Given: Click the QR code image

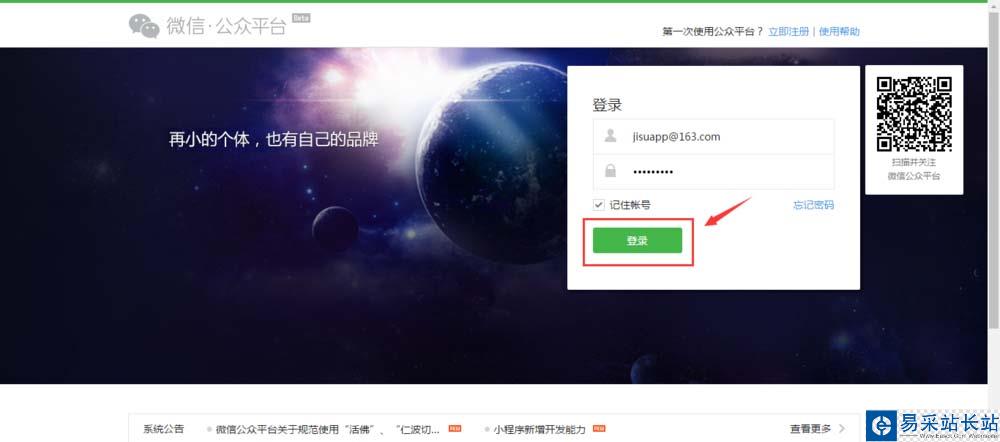Looking at the screenshot, I should 914,114.
